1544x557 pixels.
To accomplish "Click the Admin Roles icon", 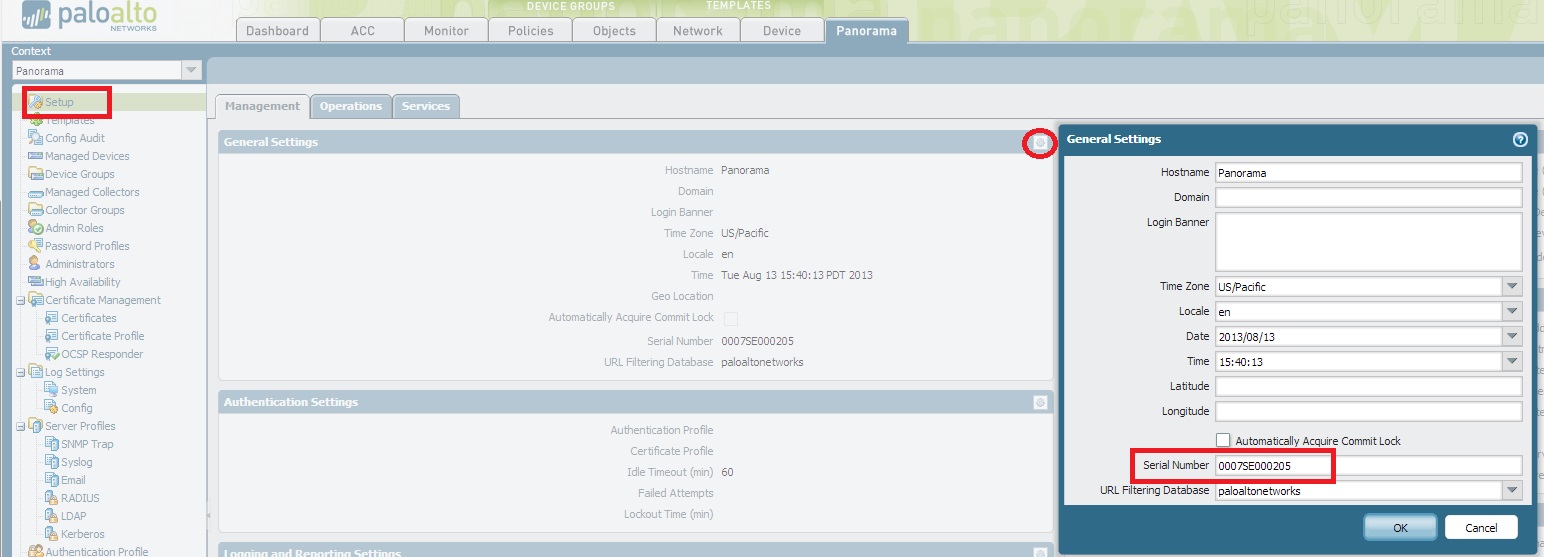I will tap(36, 228).
